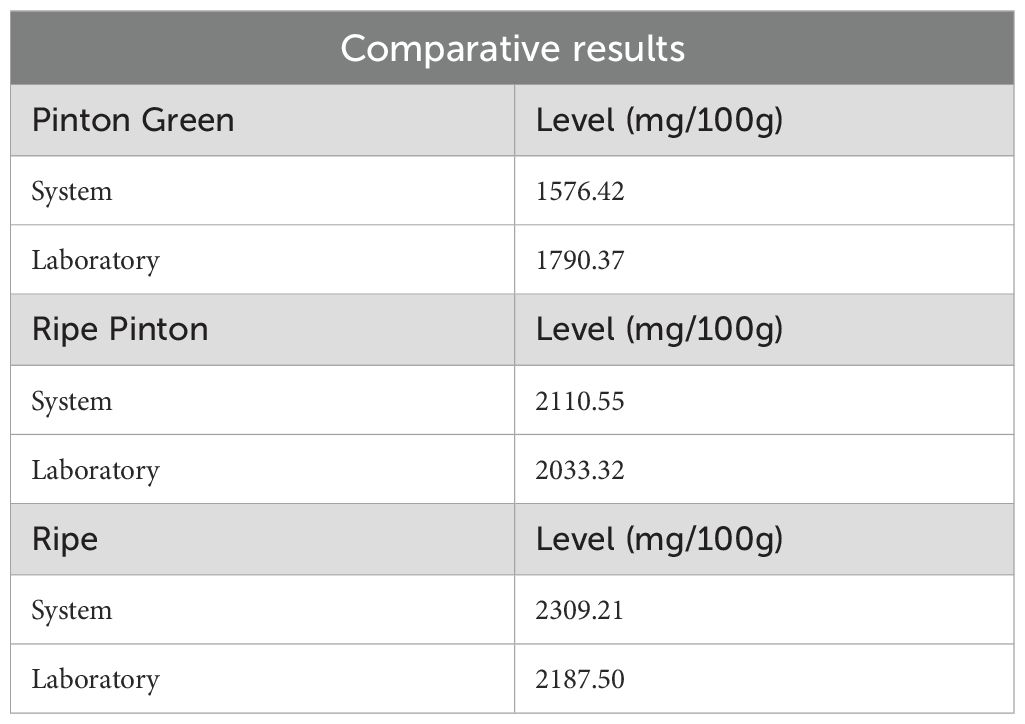1025x724 pixels.
Task: Select the Ripe section heading
Action: click(65, 540)
